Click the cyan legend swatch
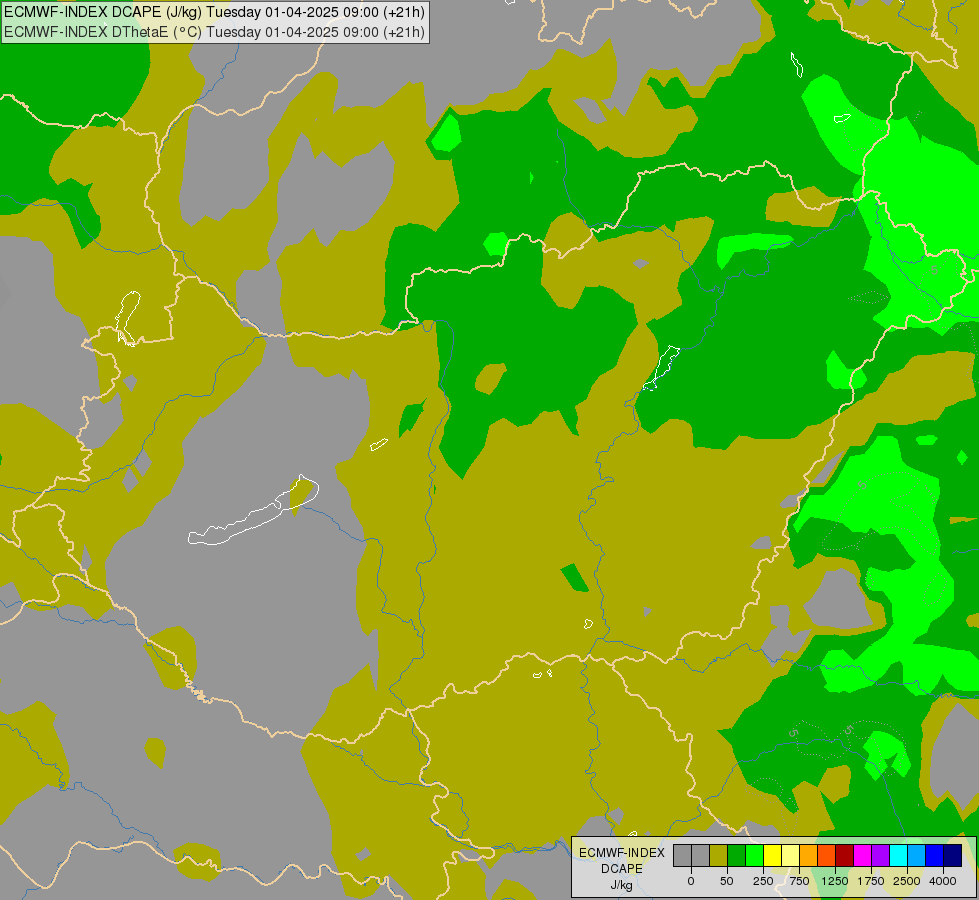979x900 pixels. point(898,855)
